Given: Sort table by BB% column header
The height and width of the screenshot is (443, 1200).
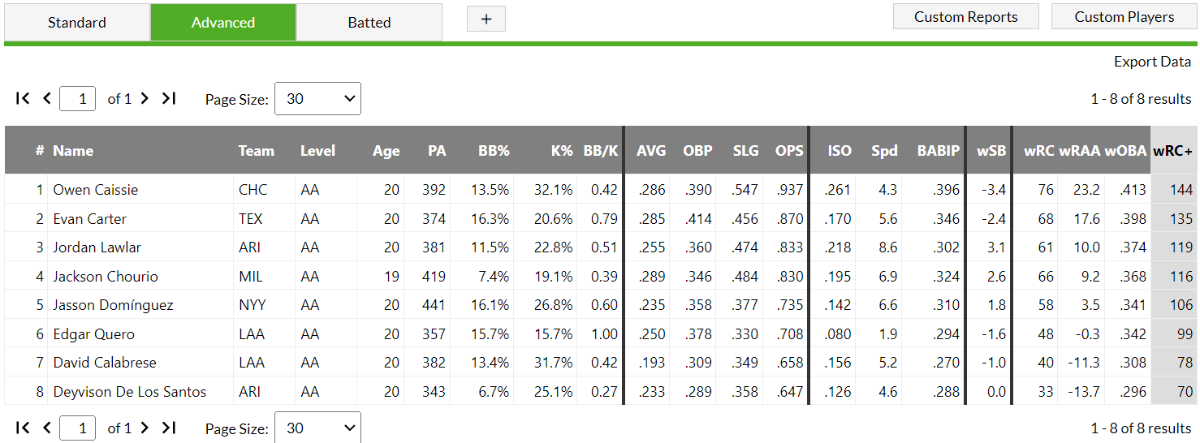Looking at the screenshot, I should point(494,151).
